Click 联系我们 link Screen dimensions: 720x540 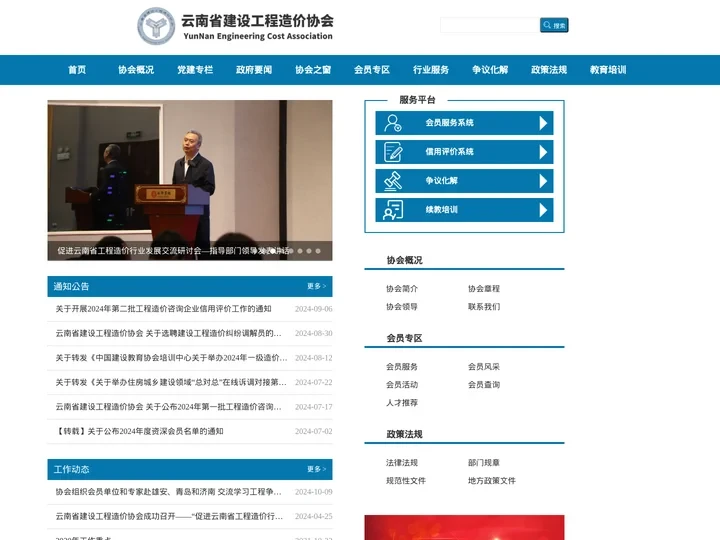click(x=484, y=307)
